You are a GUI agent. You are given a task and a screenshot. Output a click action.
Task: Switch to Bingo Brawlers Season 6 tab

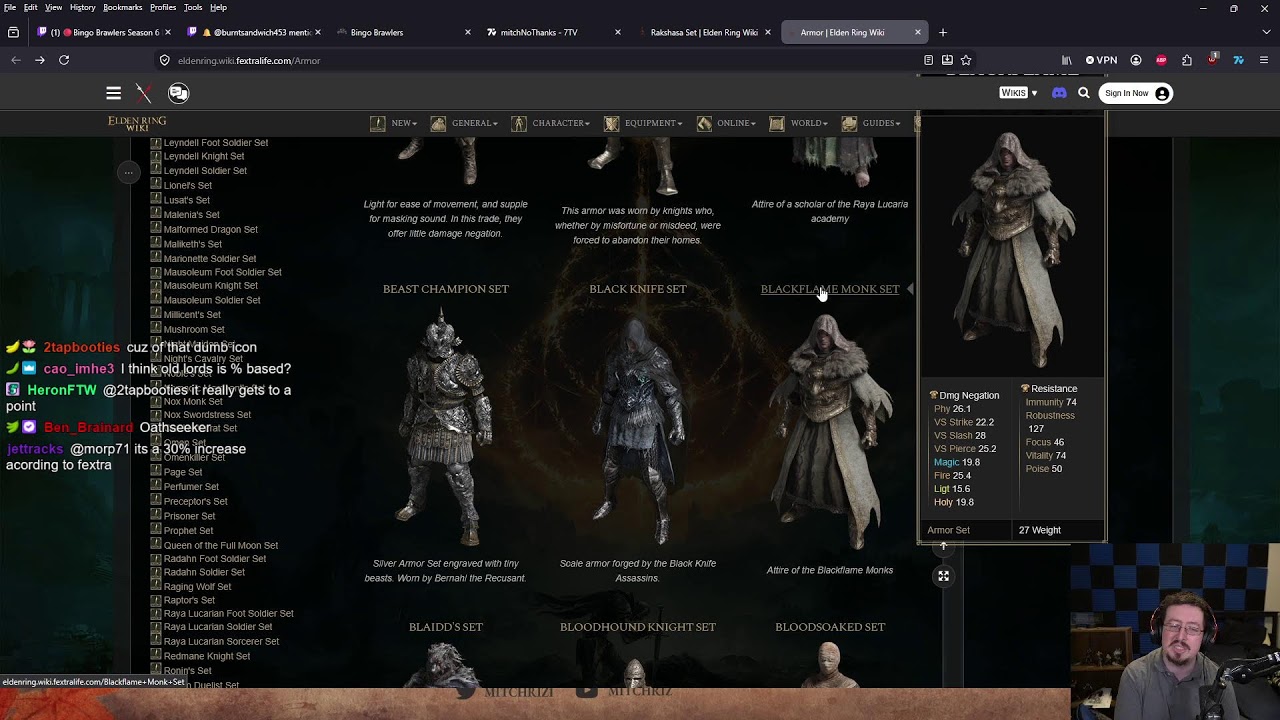pos(104,32)
